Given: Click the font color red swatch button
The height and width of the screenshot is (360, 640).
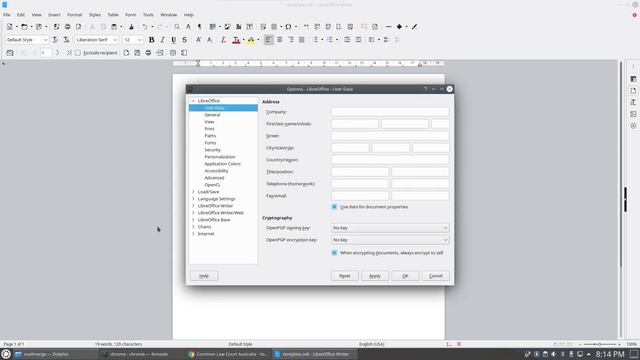Looking at the screenshot, I should tap(236, 40).
